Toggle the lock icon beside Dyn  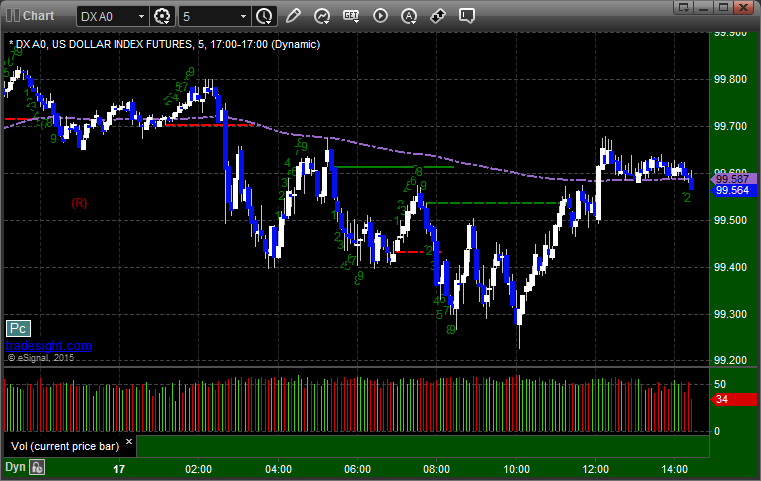(37, 467)
